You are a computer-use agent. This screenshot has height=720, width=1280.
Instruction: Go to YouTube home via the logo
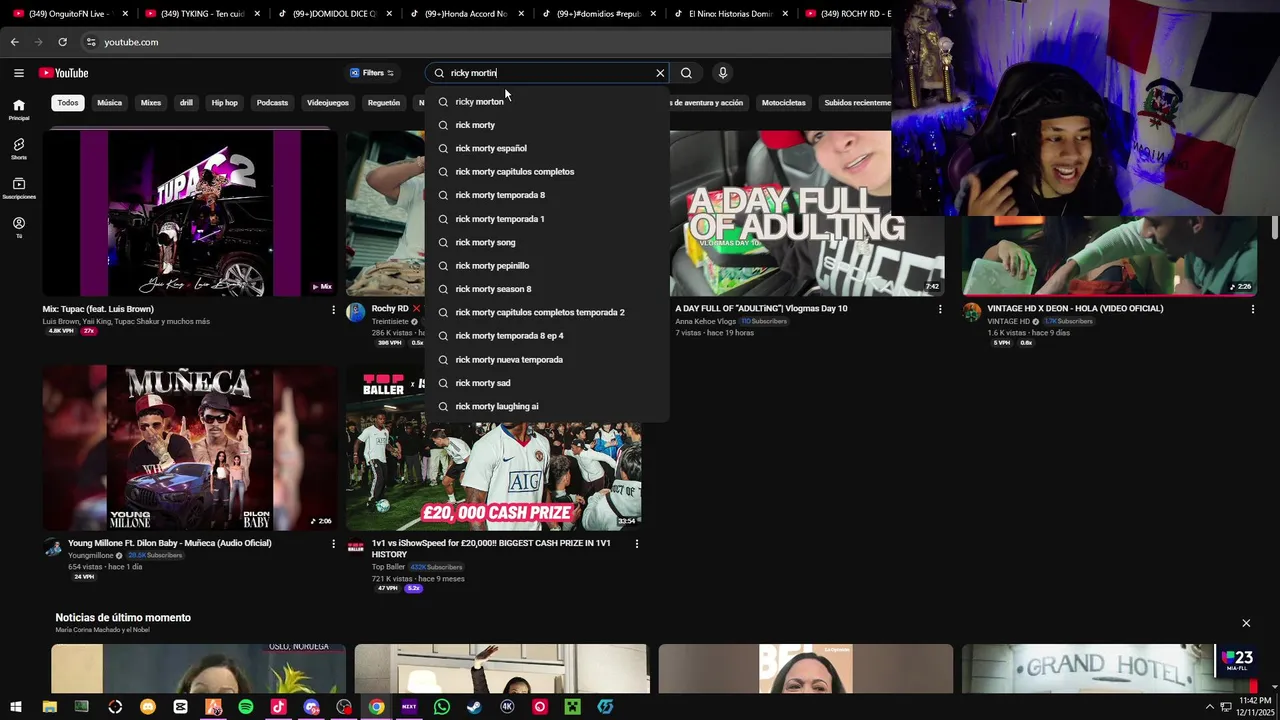[64, 73]
